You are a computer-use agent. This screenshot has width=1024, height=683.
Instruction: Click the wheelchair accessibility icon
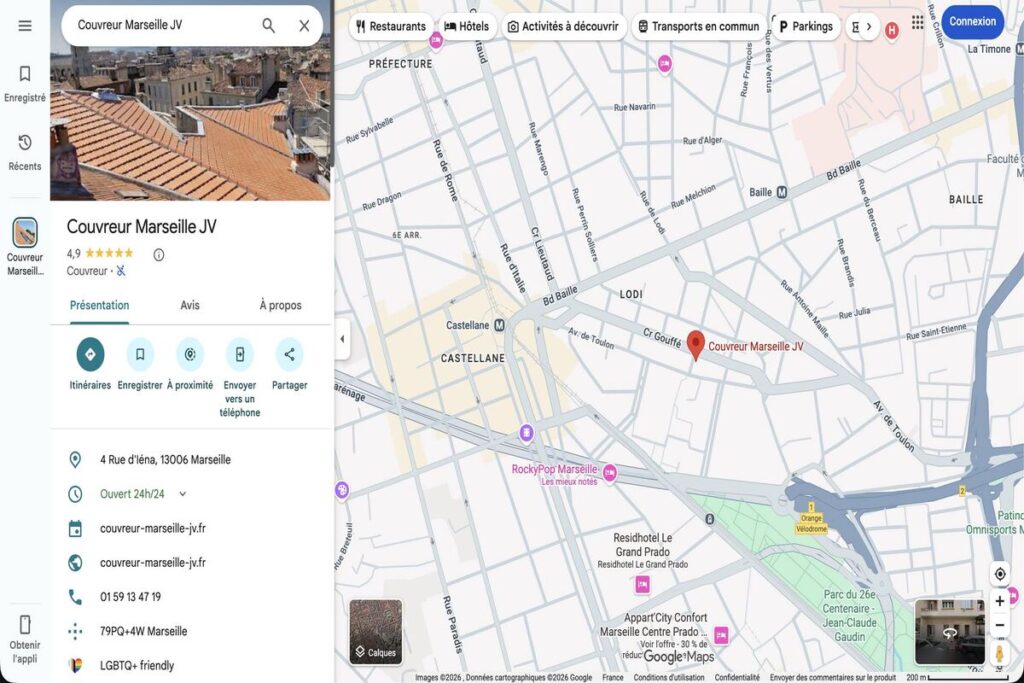121,270
